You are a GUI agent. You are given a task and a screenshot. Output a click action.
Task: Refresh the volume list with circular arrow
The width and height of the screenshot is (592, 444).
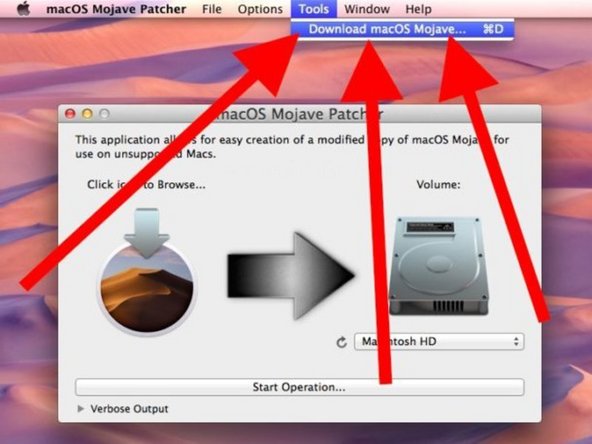pyautogui.click(x=341, y=342)
